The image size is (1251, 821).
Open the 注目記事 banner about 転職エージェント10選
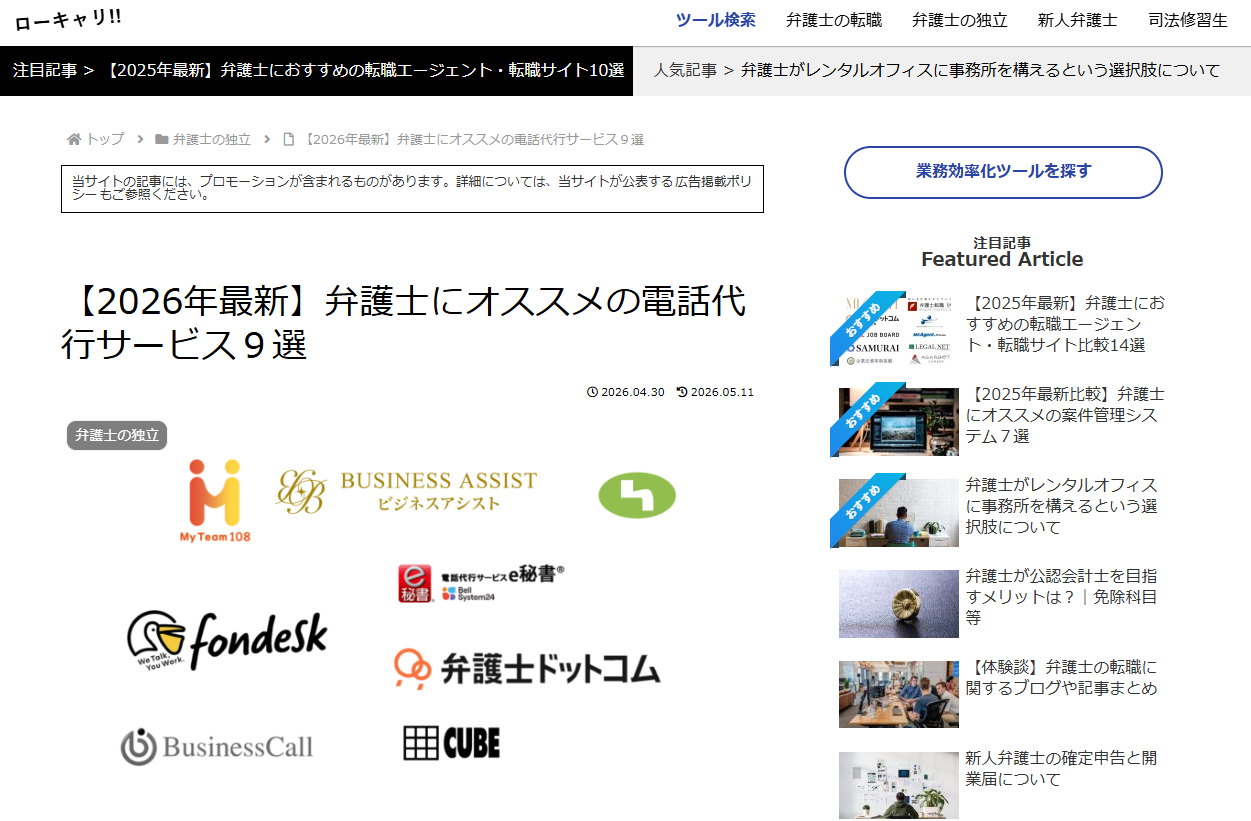point(316,71)
